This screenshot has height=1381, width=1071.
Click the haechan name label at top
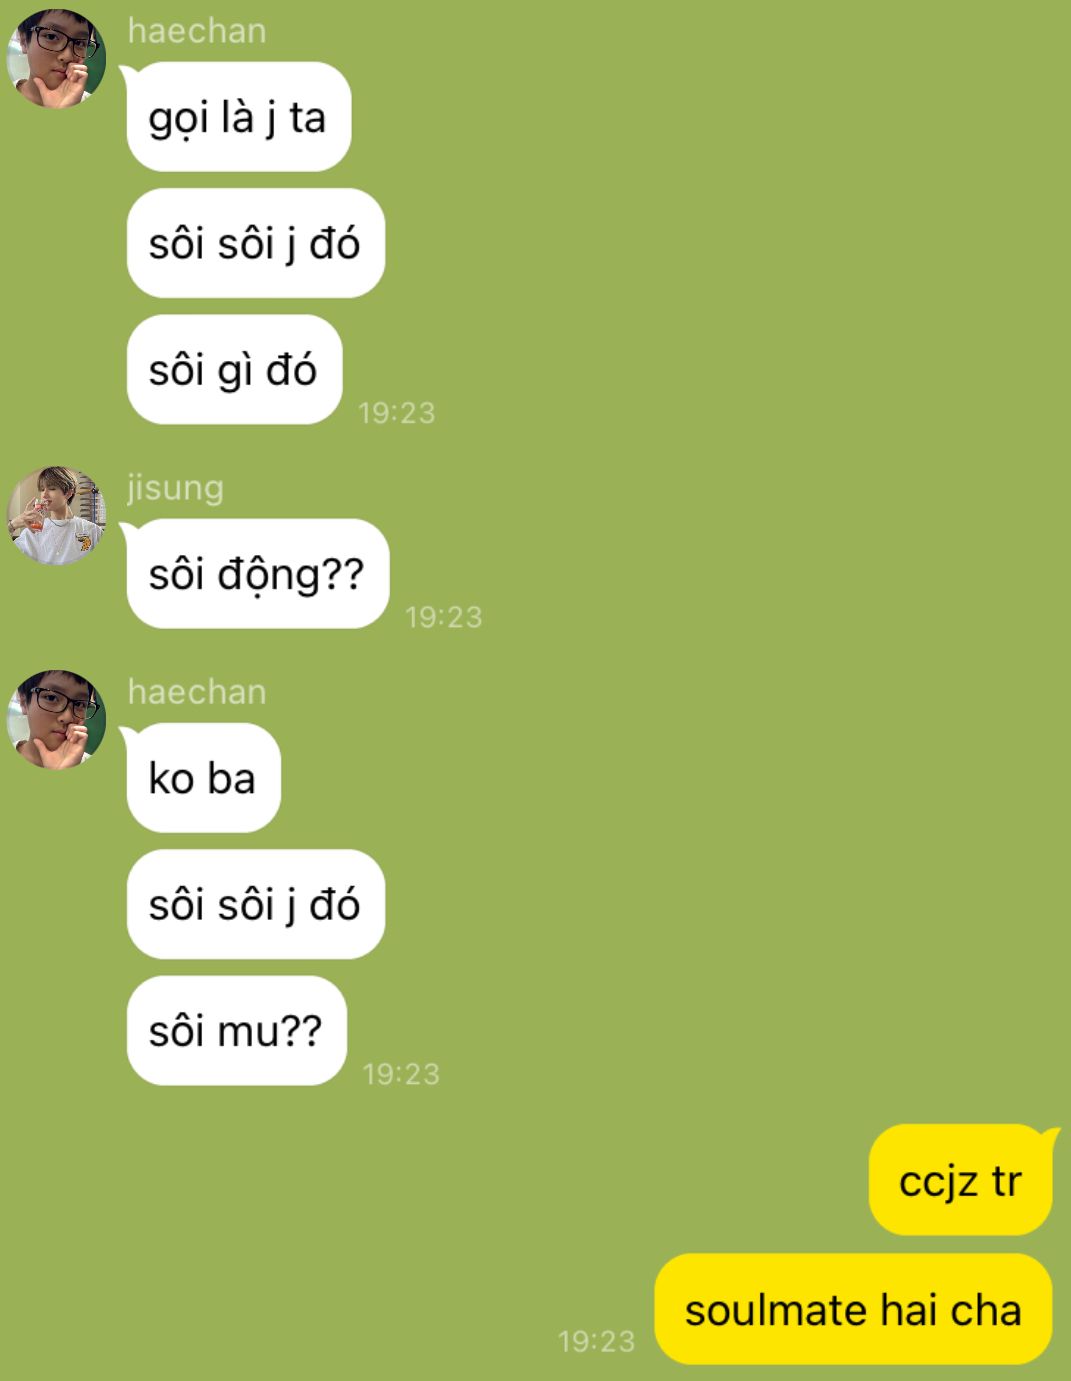tap(197, 31)
